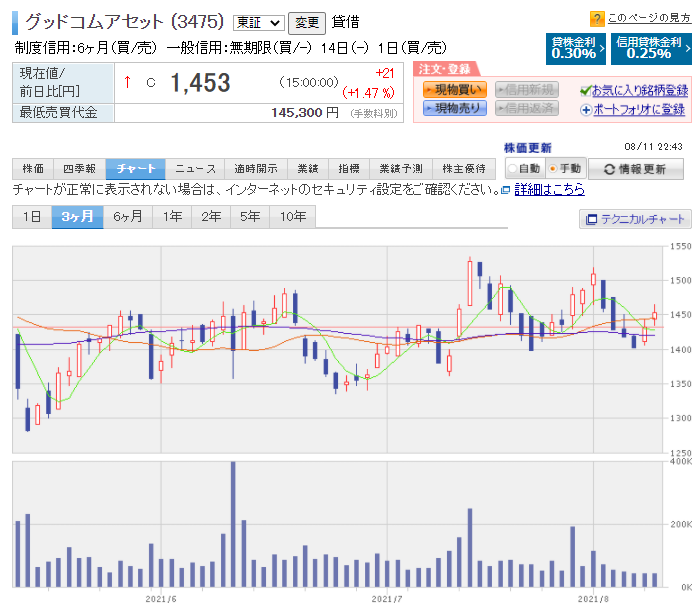Click the red up-arrow price indicator
The width and height of the screenshot is (695, 606).
[128, 82]
